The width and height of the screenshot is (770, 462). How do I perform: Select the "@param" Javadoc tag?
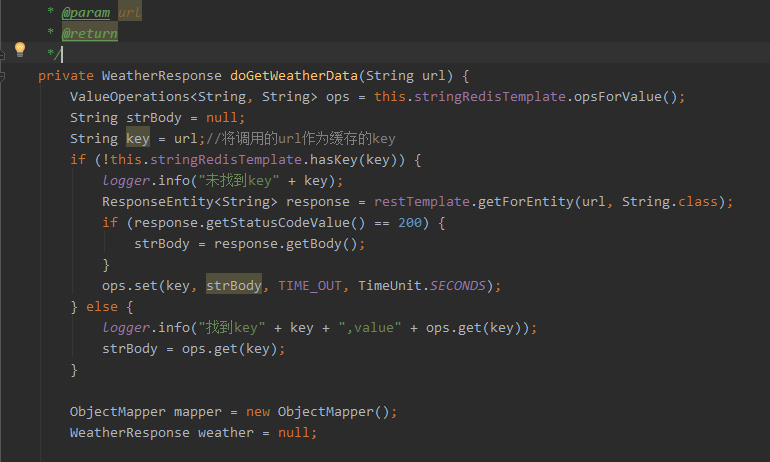[86, 13]
